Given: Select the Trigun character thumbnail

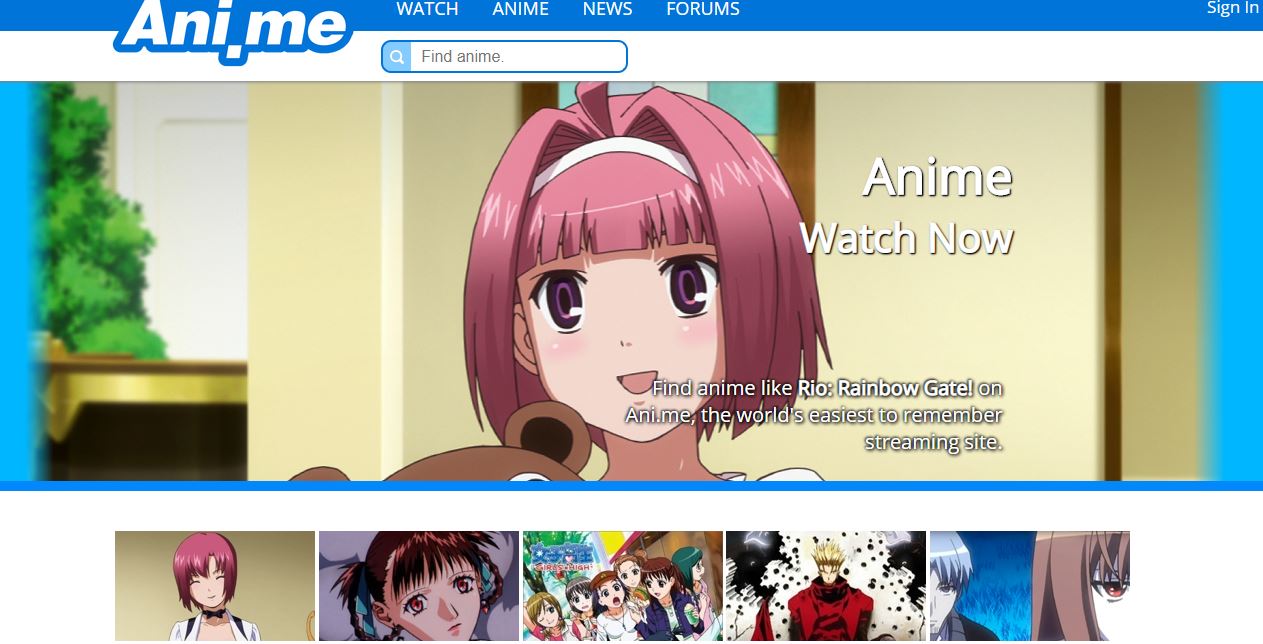Looking at the screenshot, I should (826, 586).
